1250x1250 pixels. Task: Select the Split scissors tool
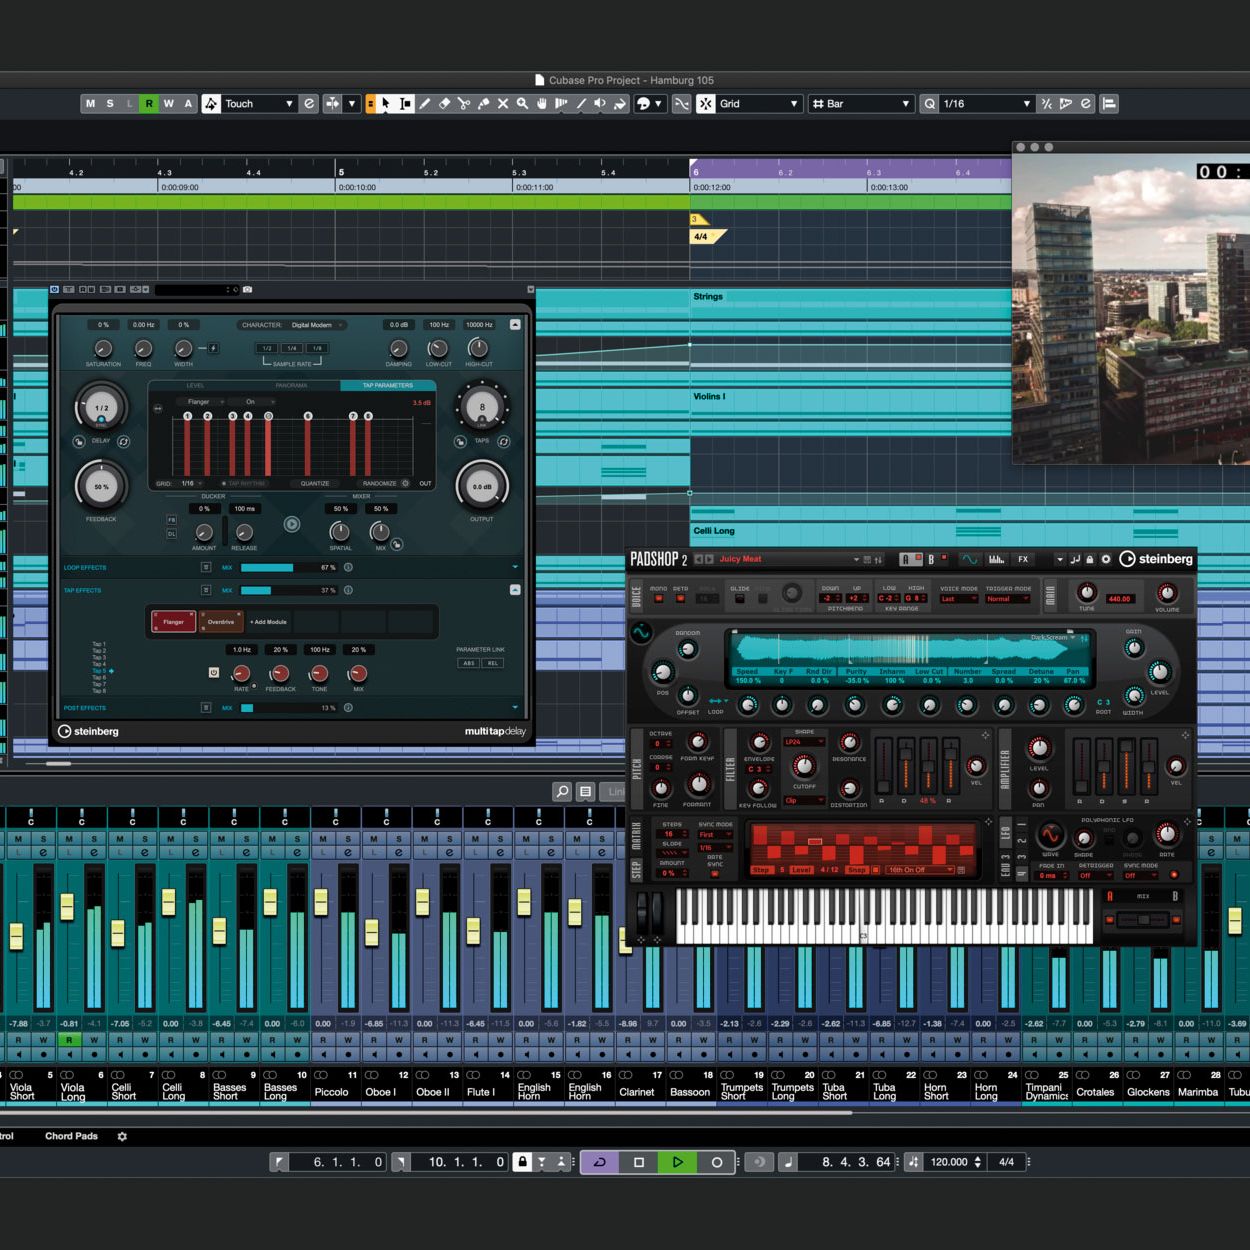point(464,104)
